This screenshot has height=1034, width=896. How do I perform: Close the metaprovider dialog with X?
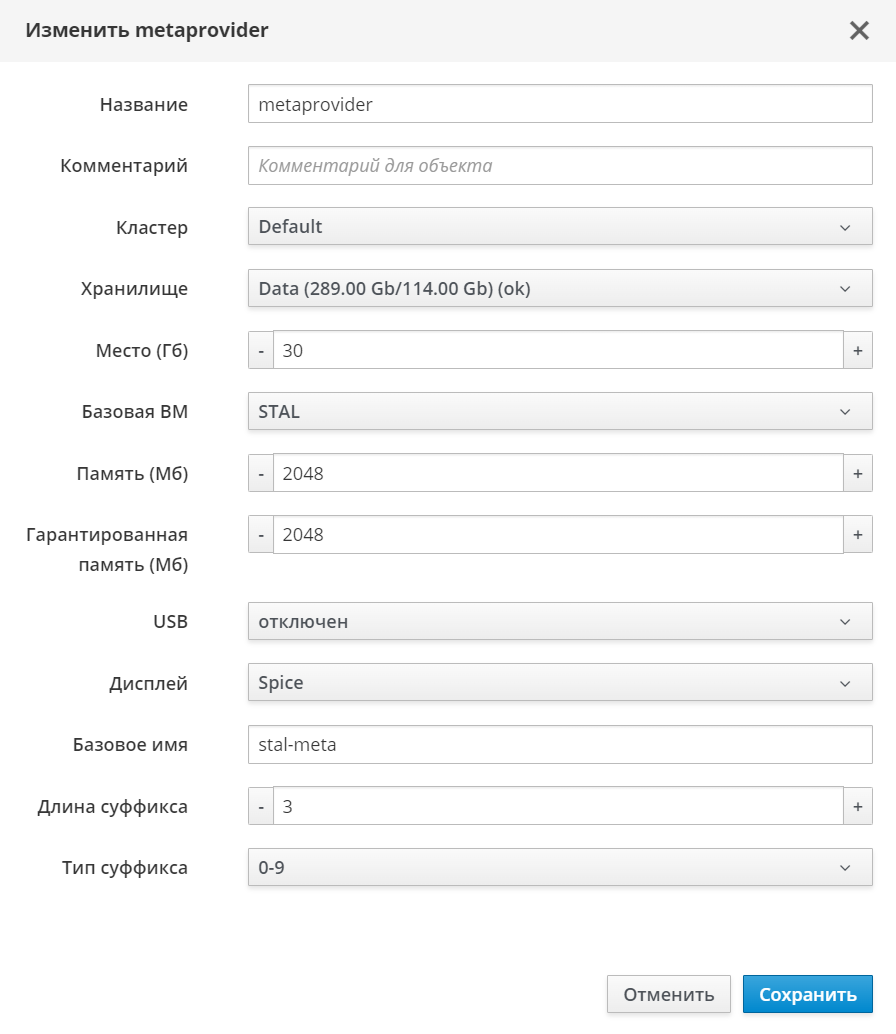(859, 31)
